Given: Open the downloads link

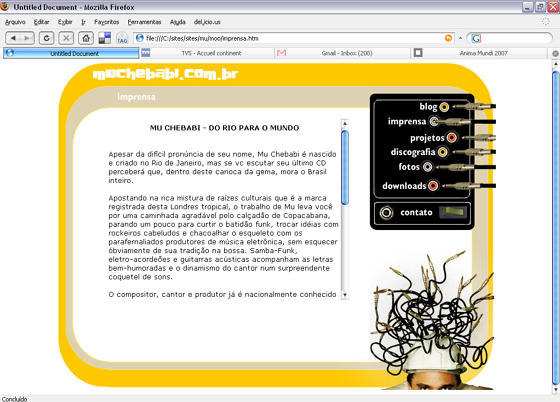Looking at the screenshot, I should pyautogui.click(x=404, y=186).
